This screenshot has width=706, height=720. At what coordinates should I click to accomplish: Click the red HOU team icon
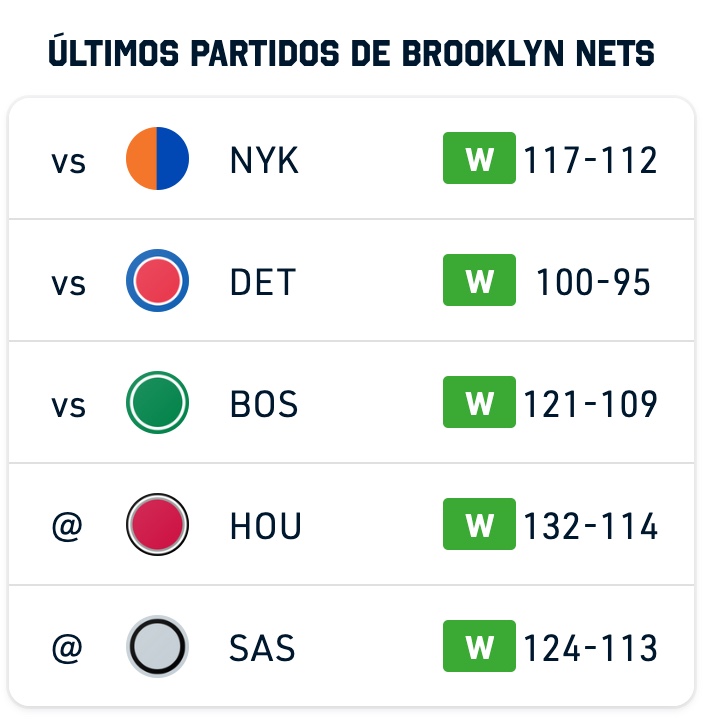tap(157, 524)
